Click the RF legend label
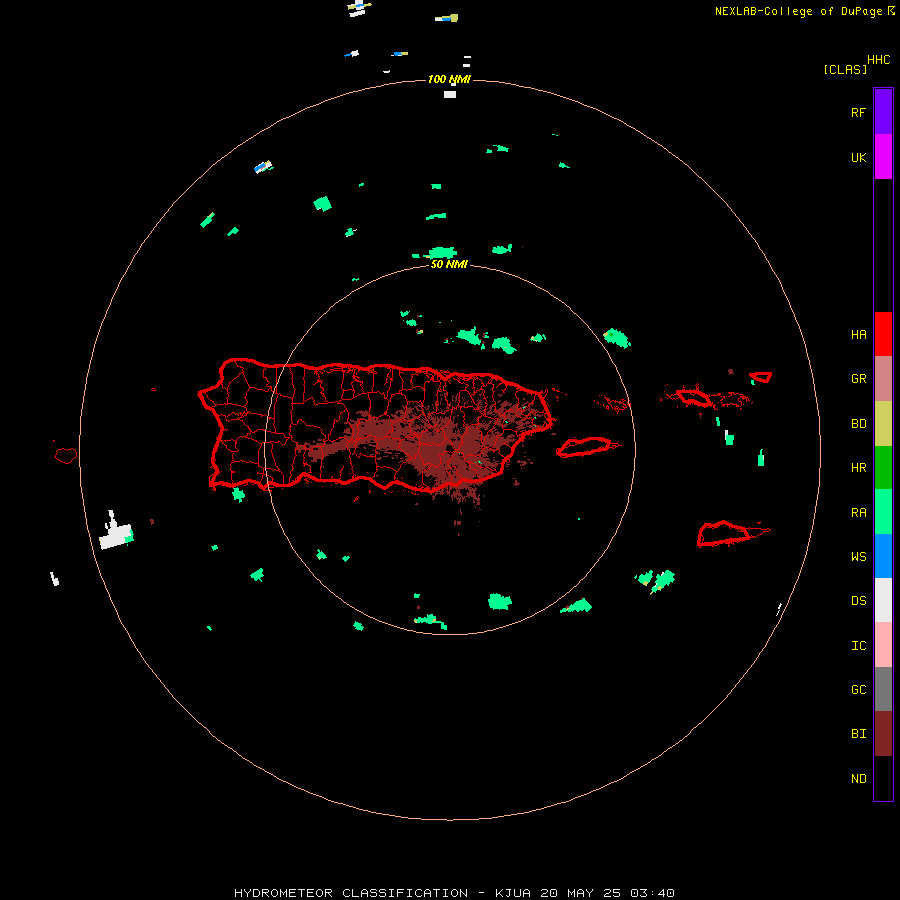The height and width of the screenshot is (900, 900). tap(858, 112)
